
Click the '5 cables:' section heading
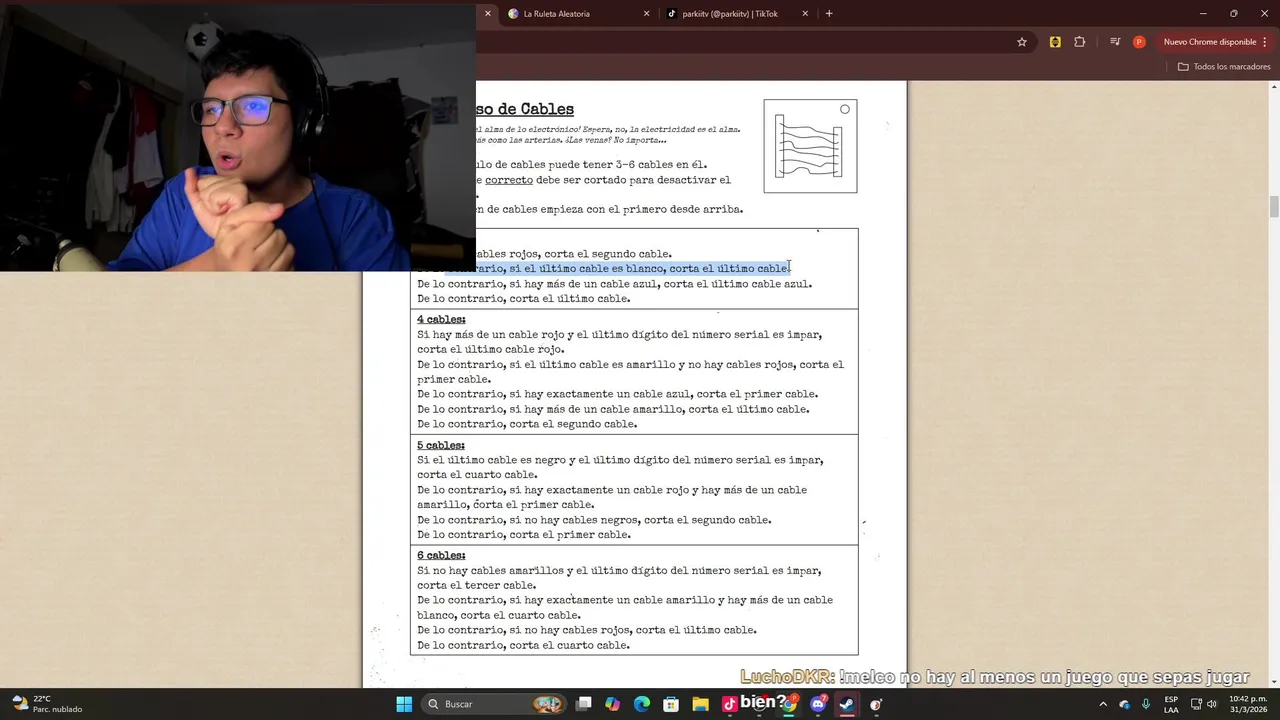[441, 445]
